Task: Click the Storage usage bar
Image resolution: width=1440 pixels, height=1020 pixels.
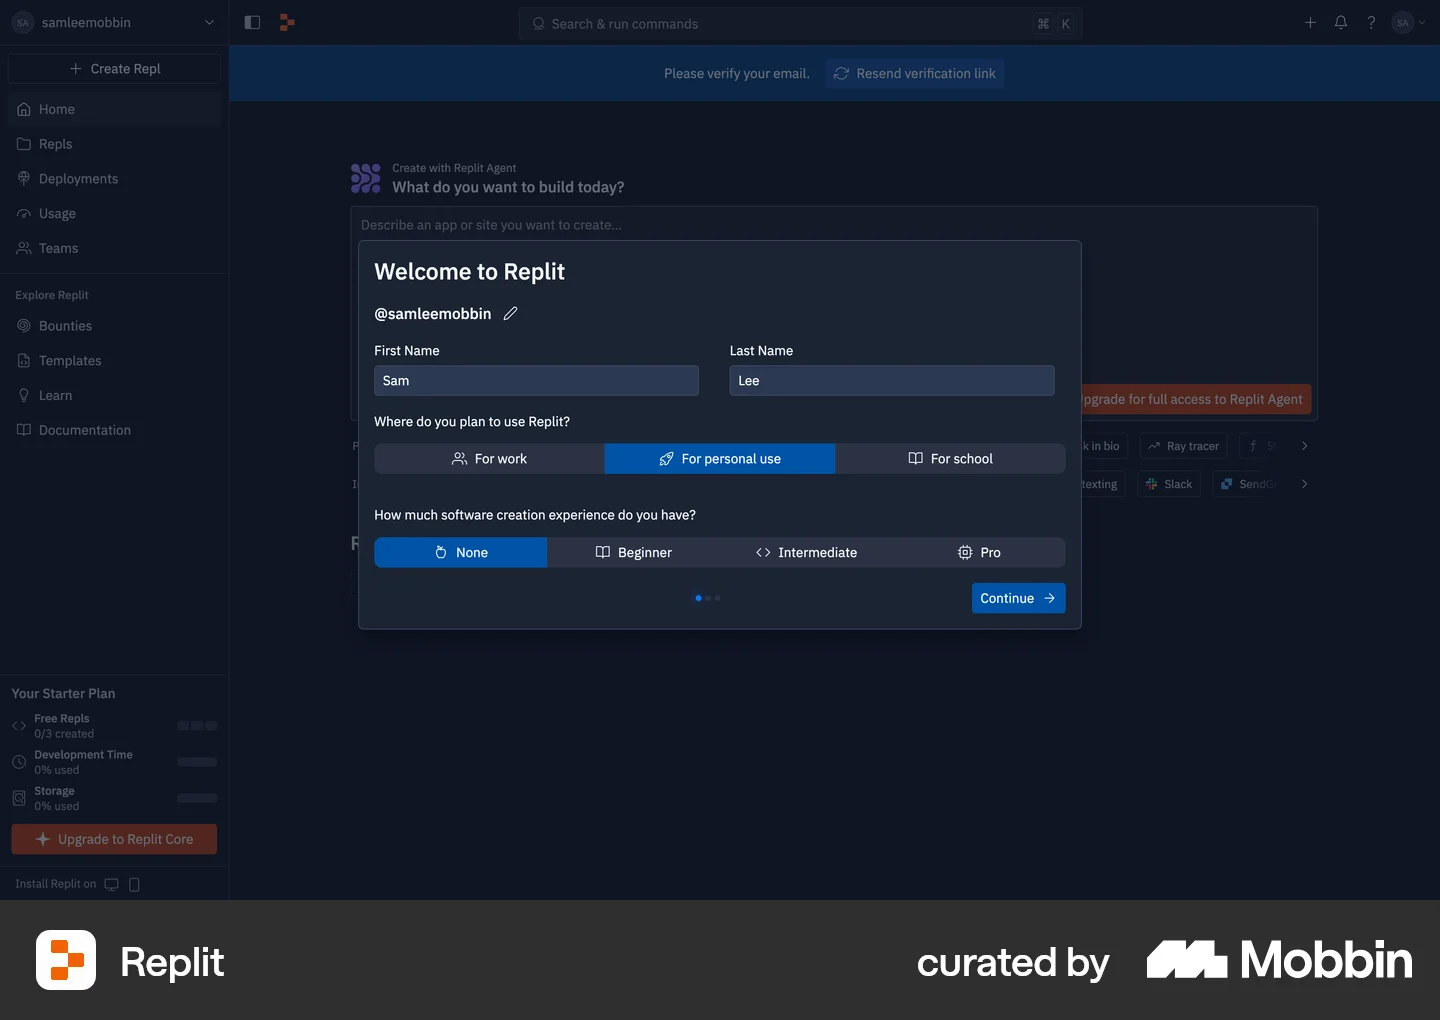Action: point(197,798)
